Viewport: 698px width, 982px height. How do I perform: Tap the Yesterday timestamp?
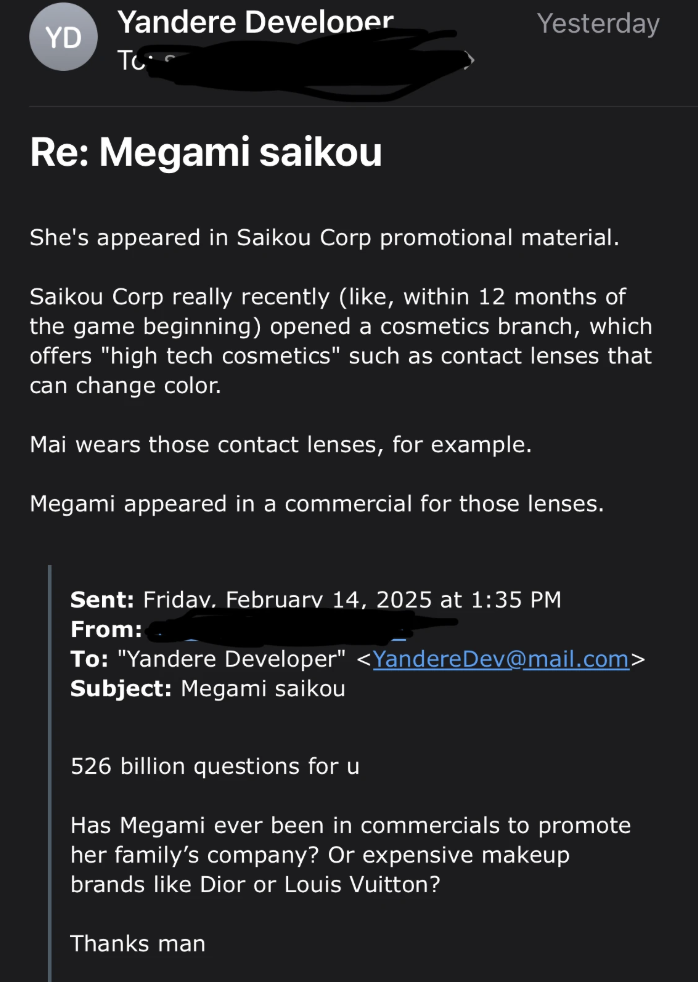coord(598,24)
